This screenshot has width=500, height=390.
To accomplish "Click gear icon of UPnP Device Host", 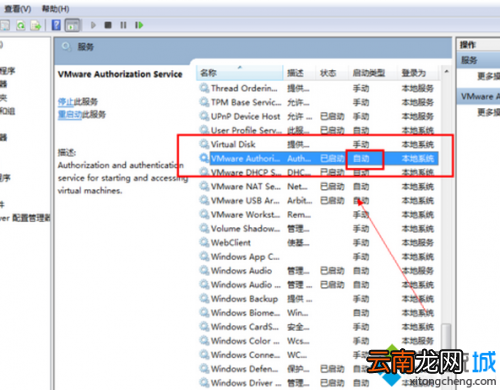I will pos(204,116).
